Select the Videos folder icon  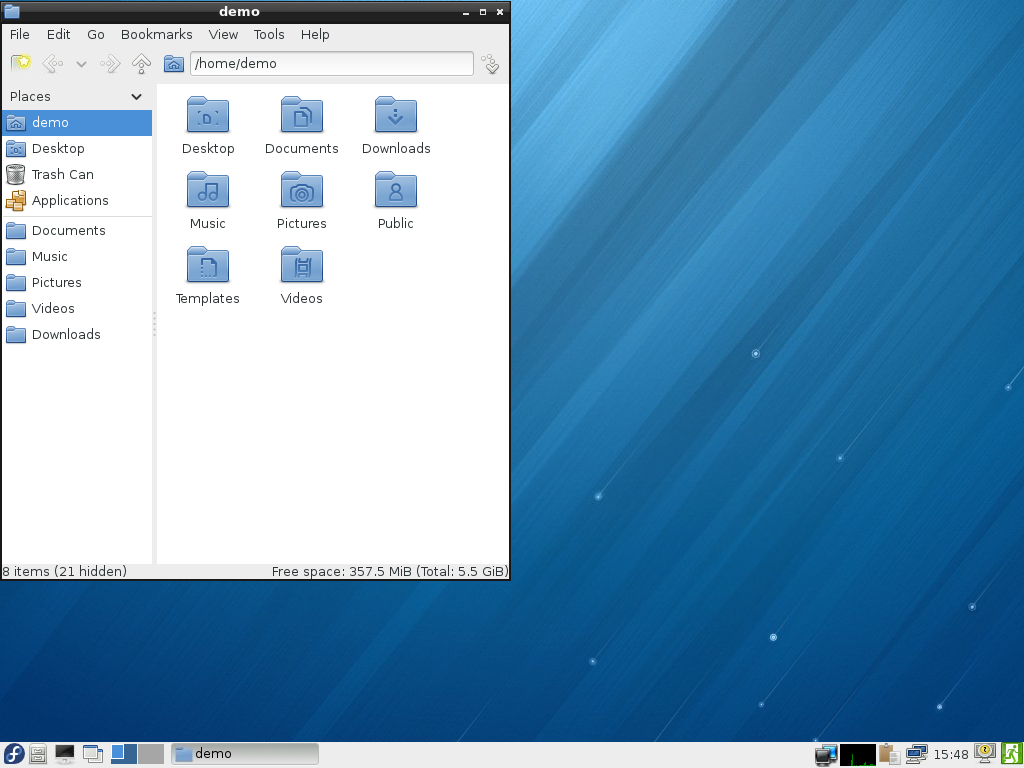[x=302, y=265]
